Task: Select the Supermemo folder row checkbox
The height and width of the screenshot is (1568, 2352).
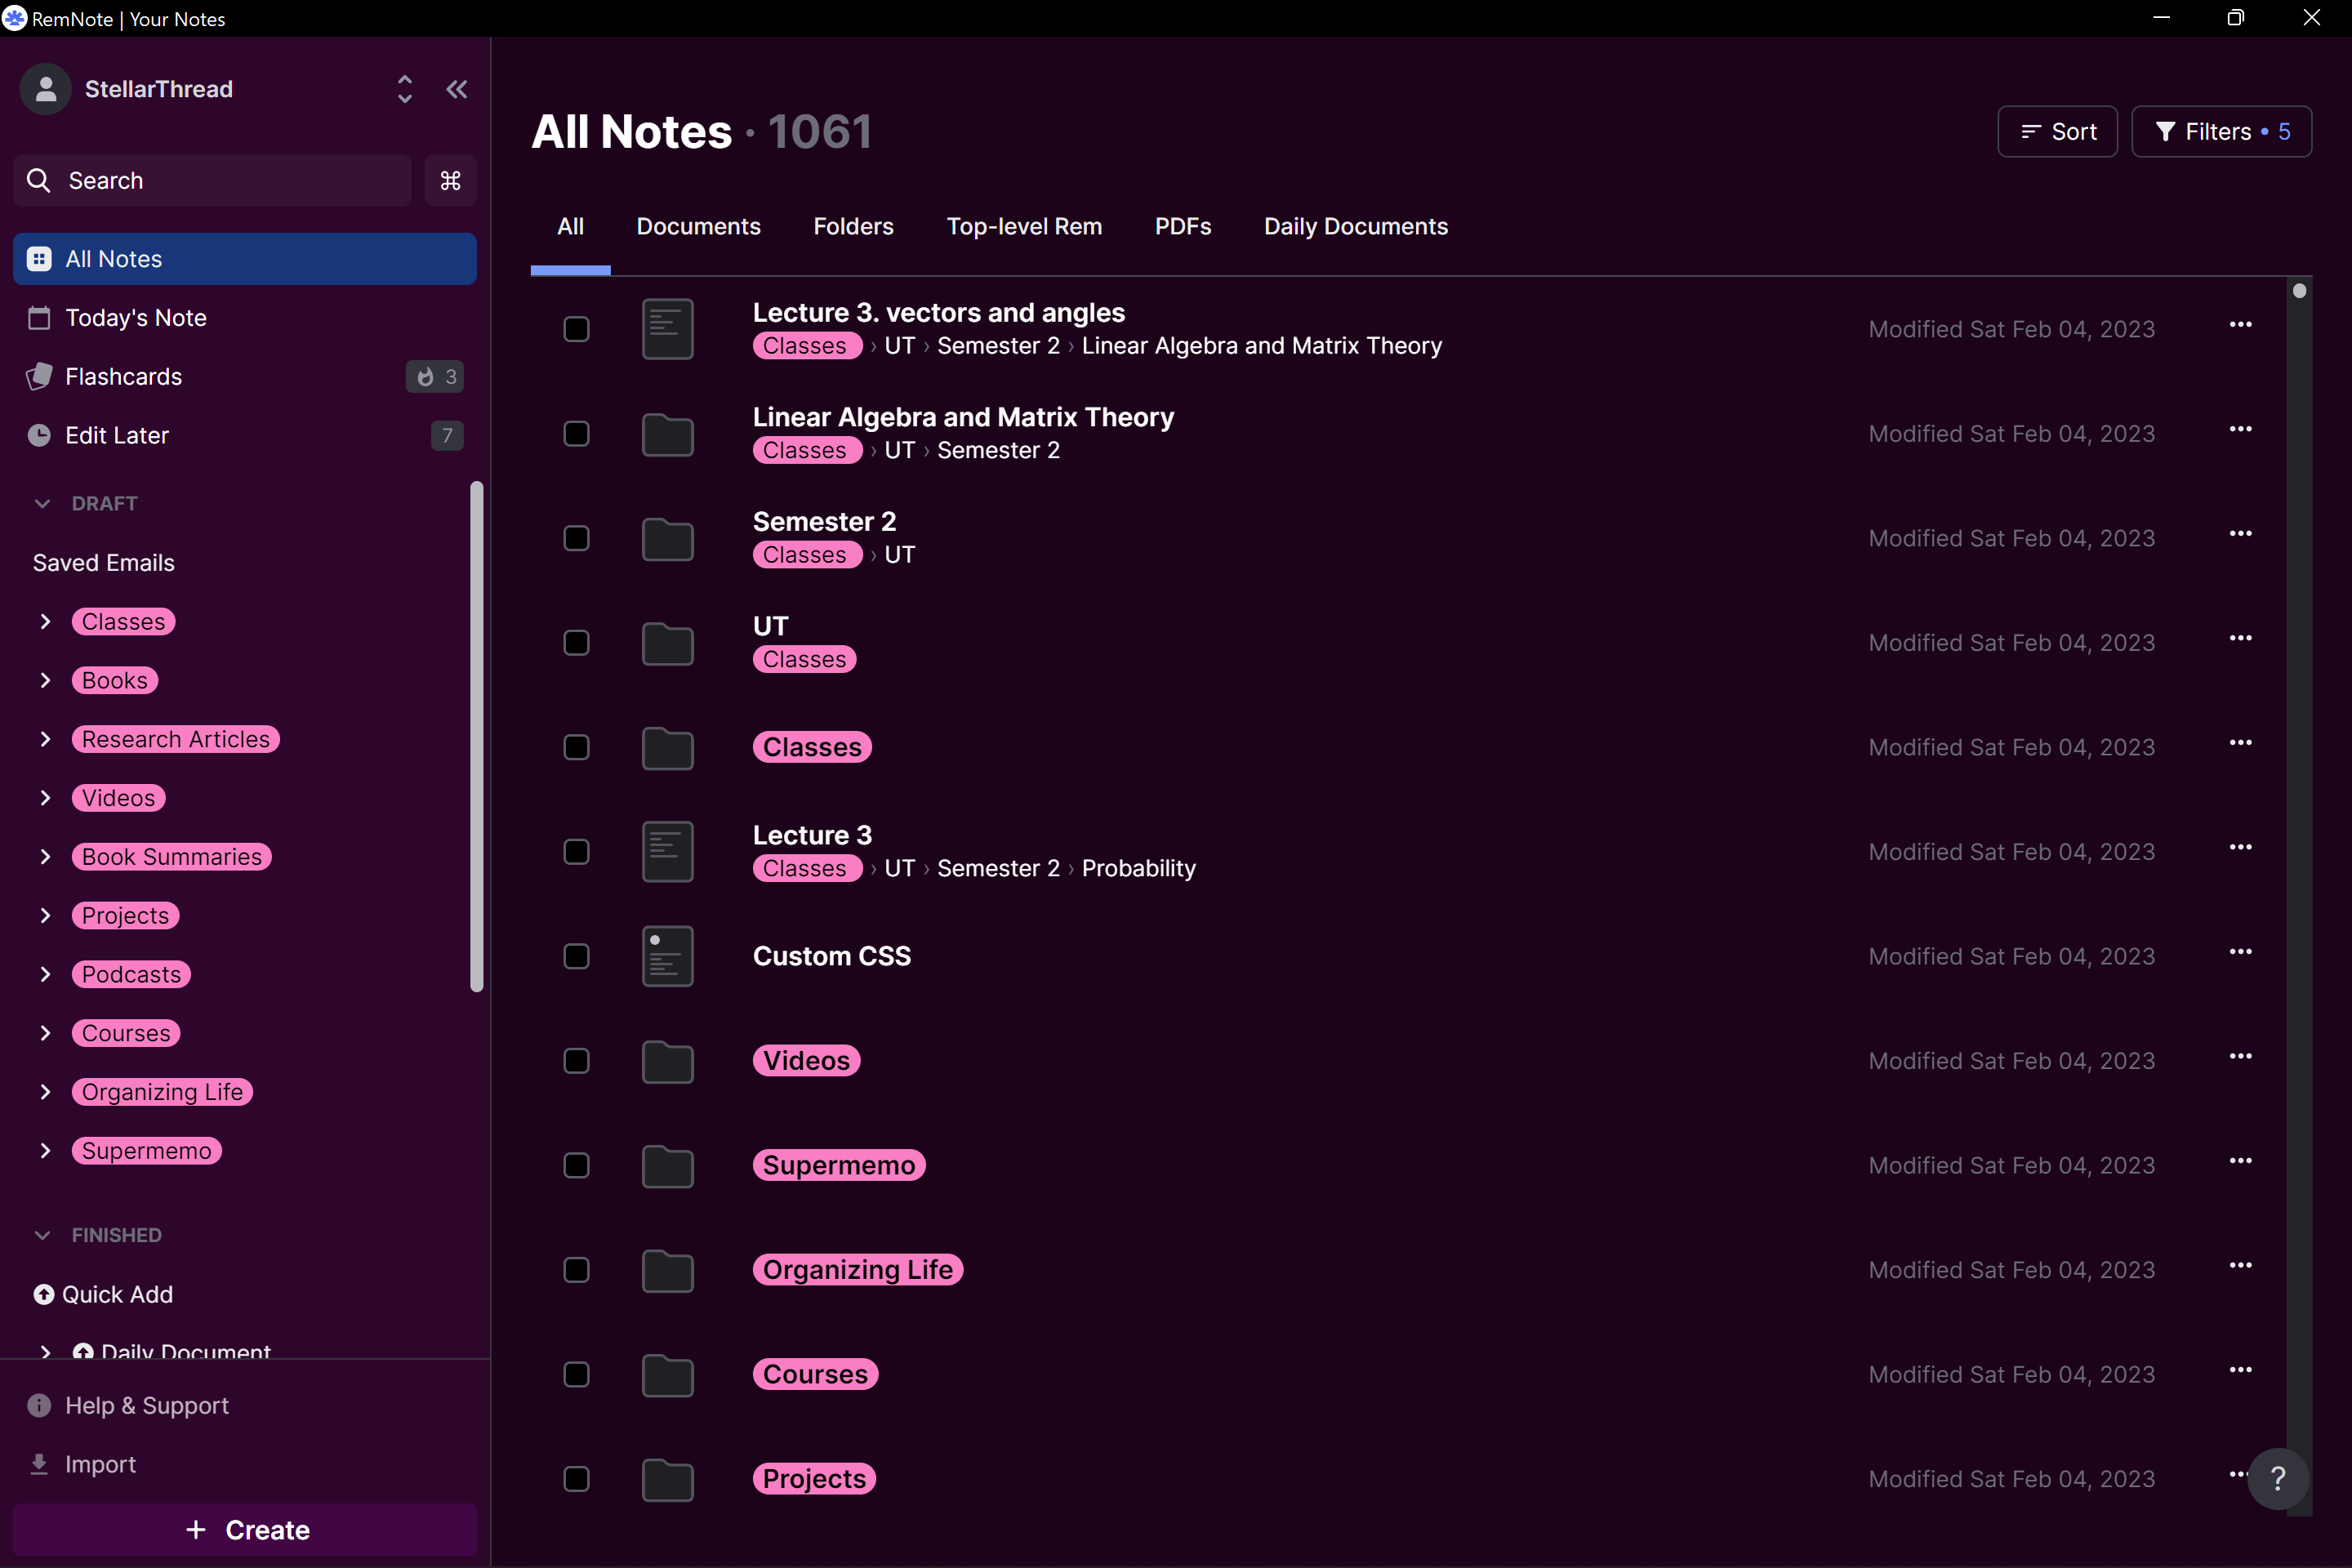Action: click(577, 1166)
